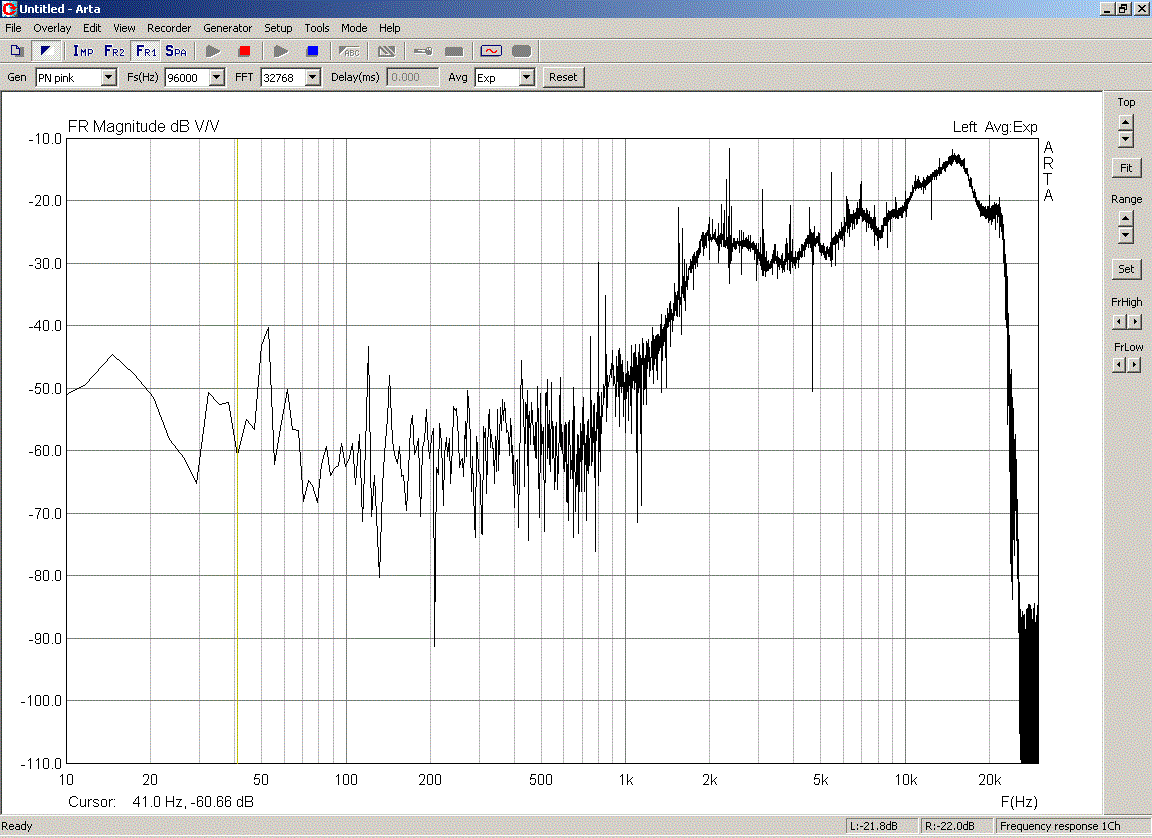Open the Overlay menu

[52, 28]
